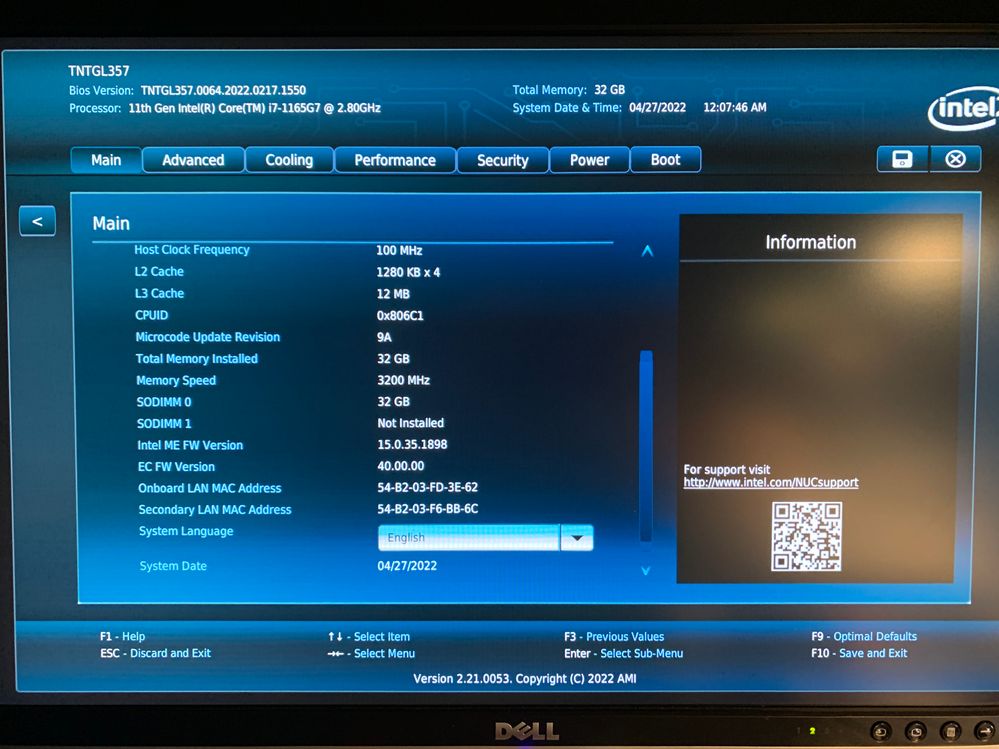Open the NUCsupport link
999x749 pixels.
click(771, 482)
